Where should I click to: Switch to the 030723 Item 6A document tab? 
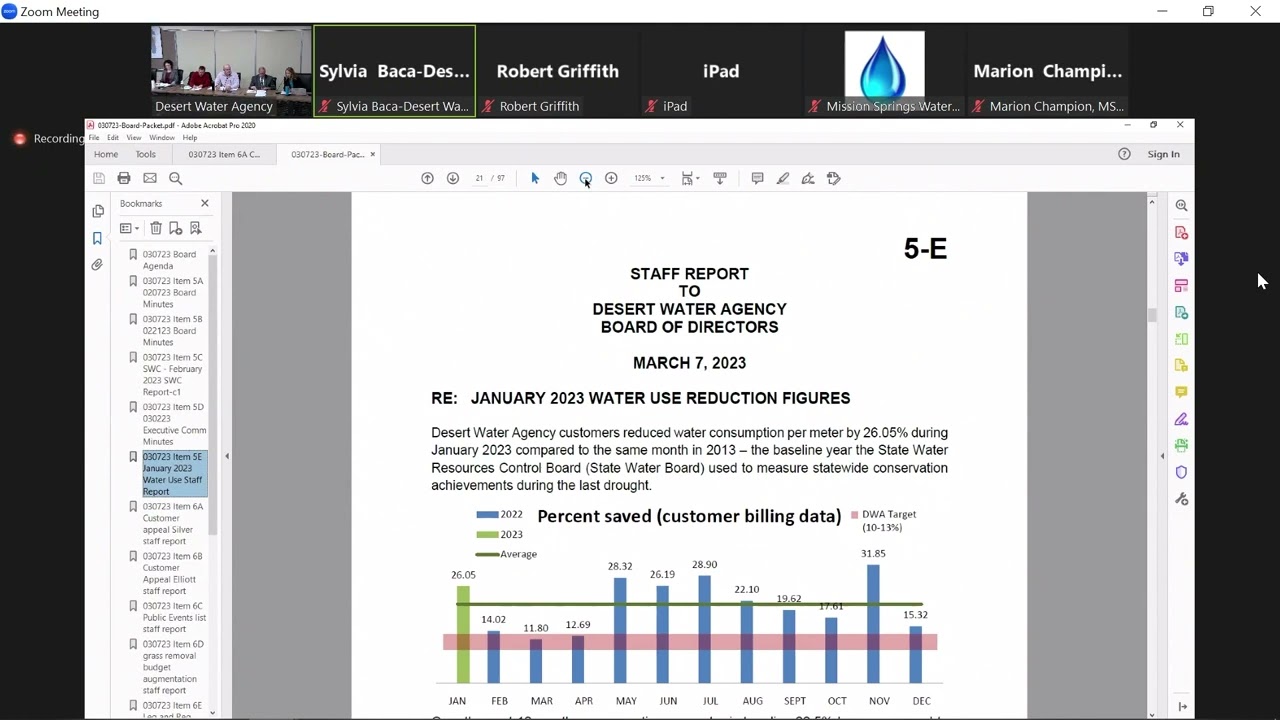[224, 154]
